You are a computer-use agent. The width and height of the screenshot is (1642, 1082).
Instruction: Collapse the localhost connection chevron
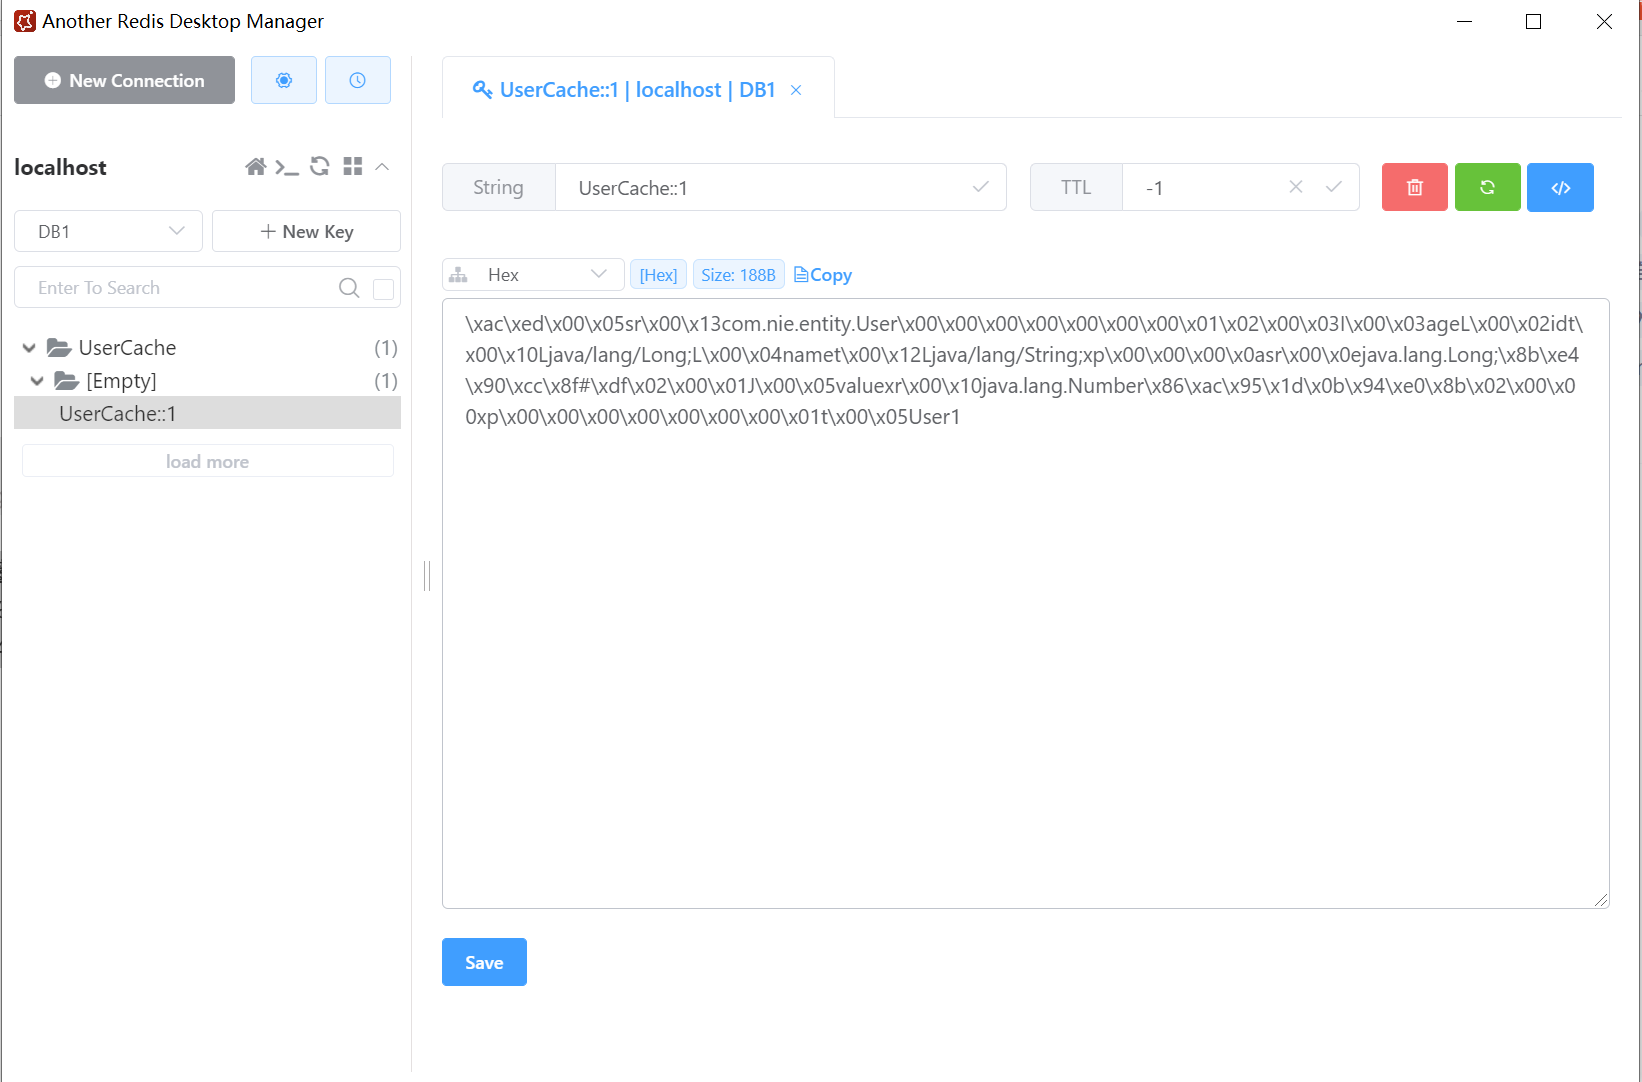[382, 167]
